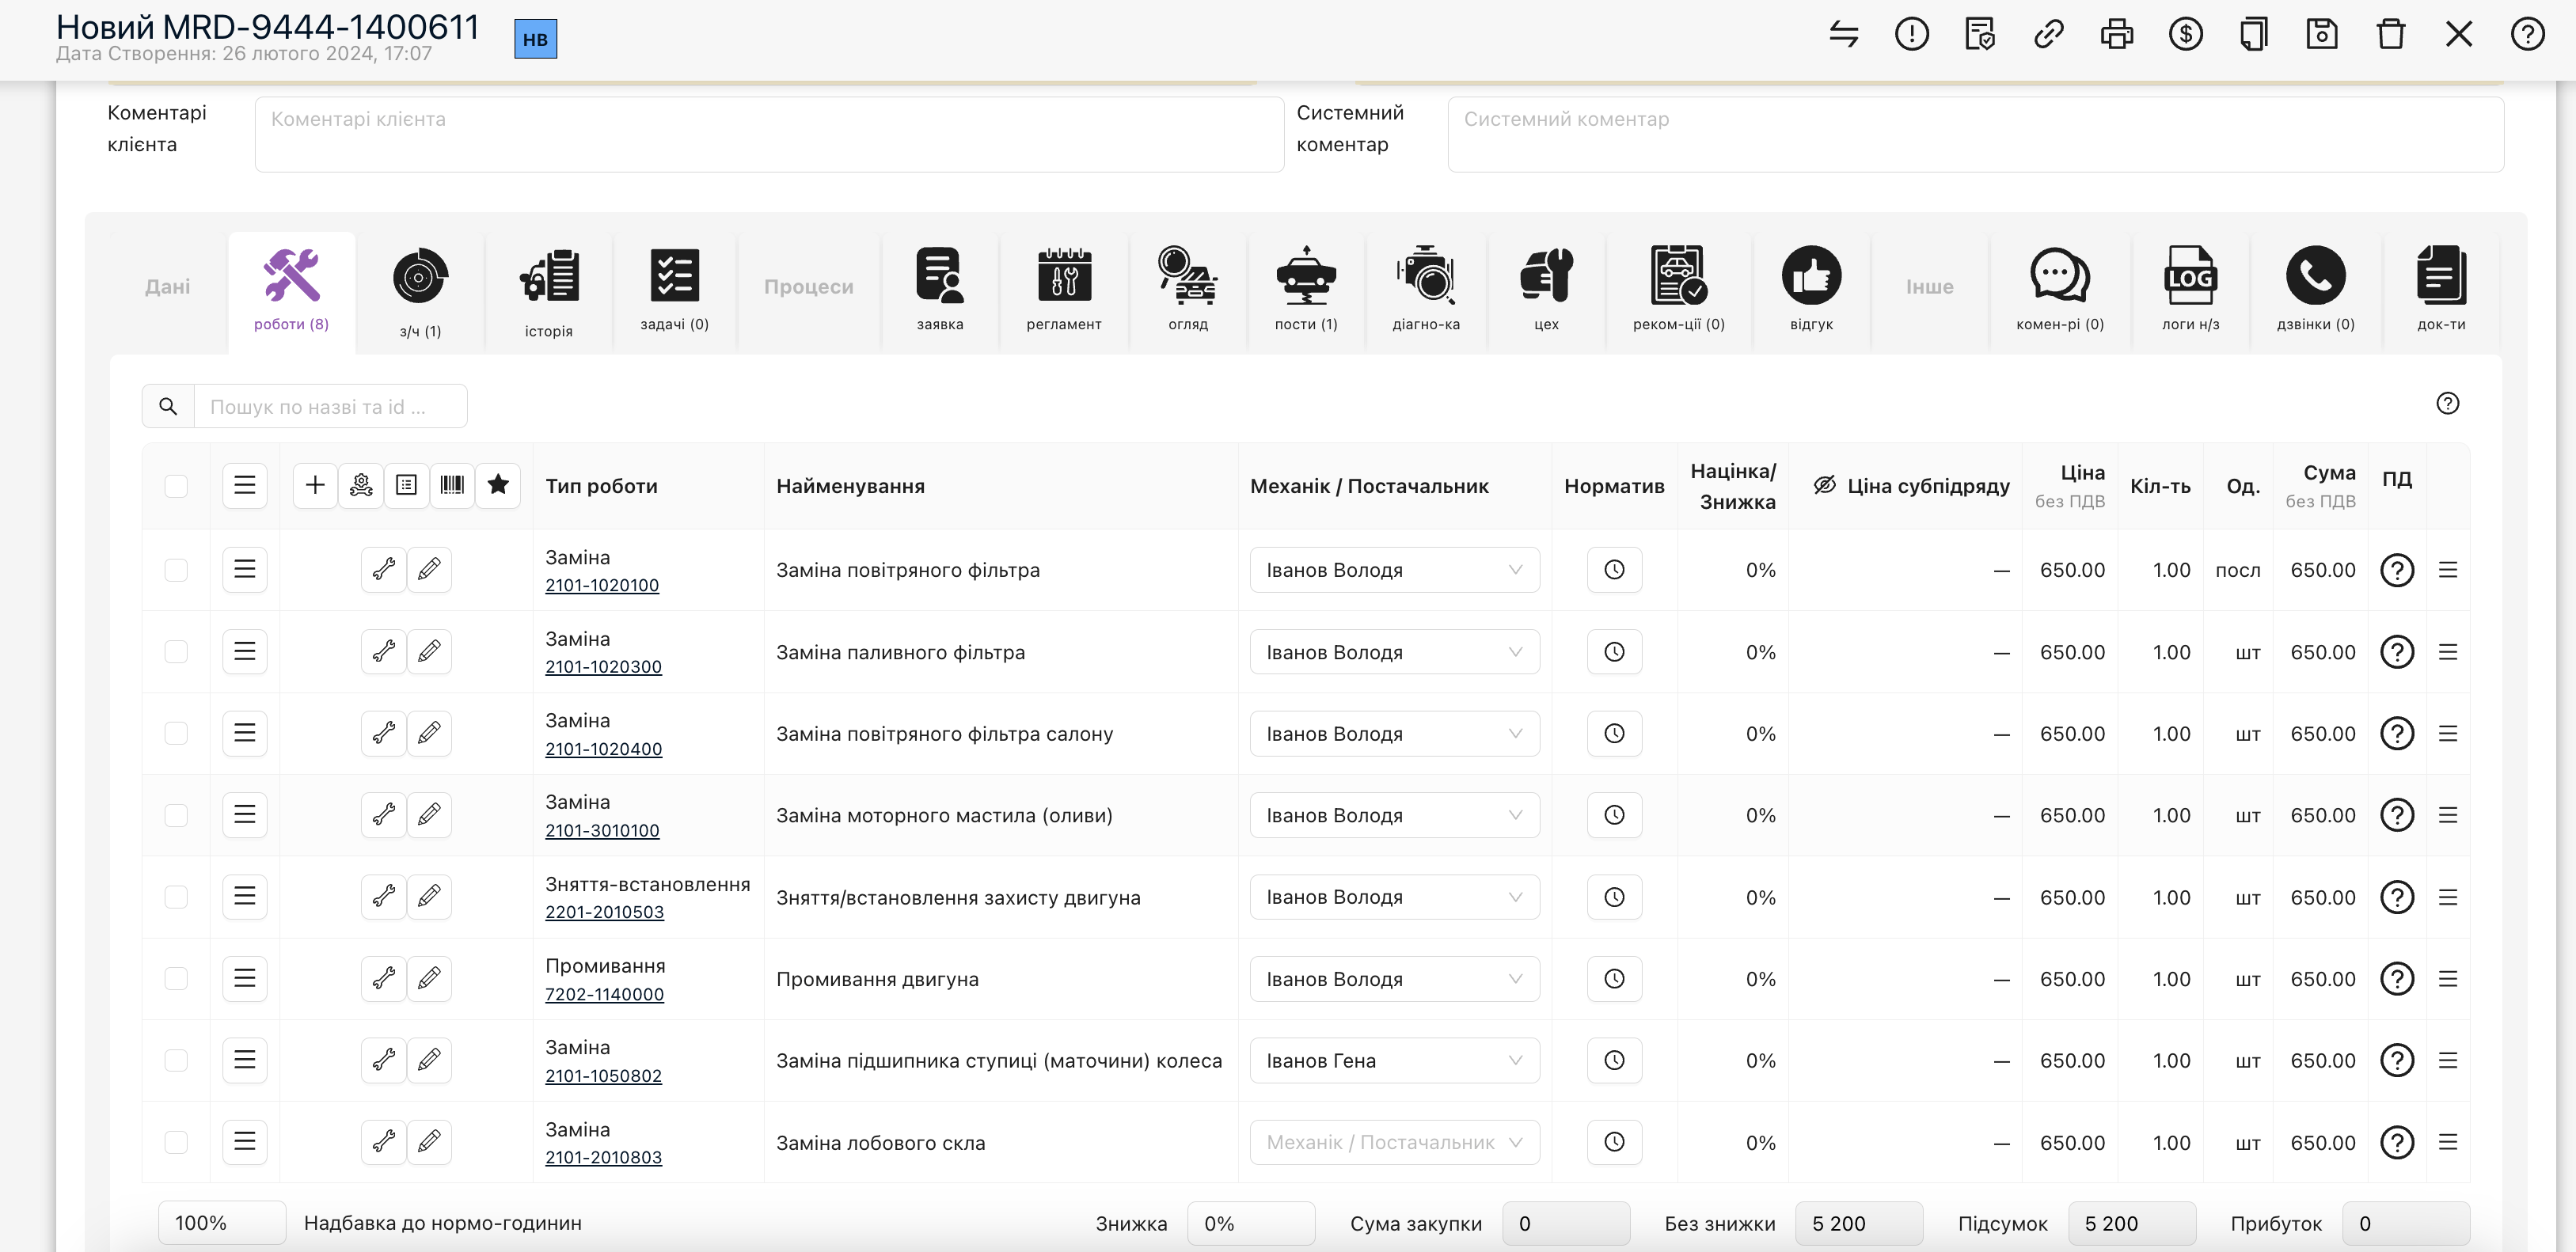
Task: Tick checkbox for Заміна паливного фільтра row
Action: 176,652
